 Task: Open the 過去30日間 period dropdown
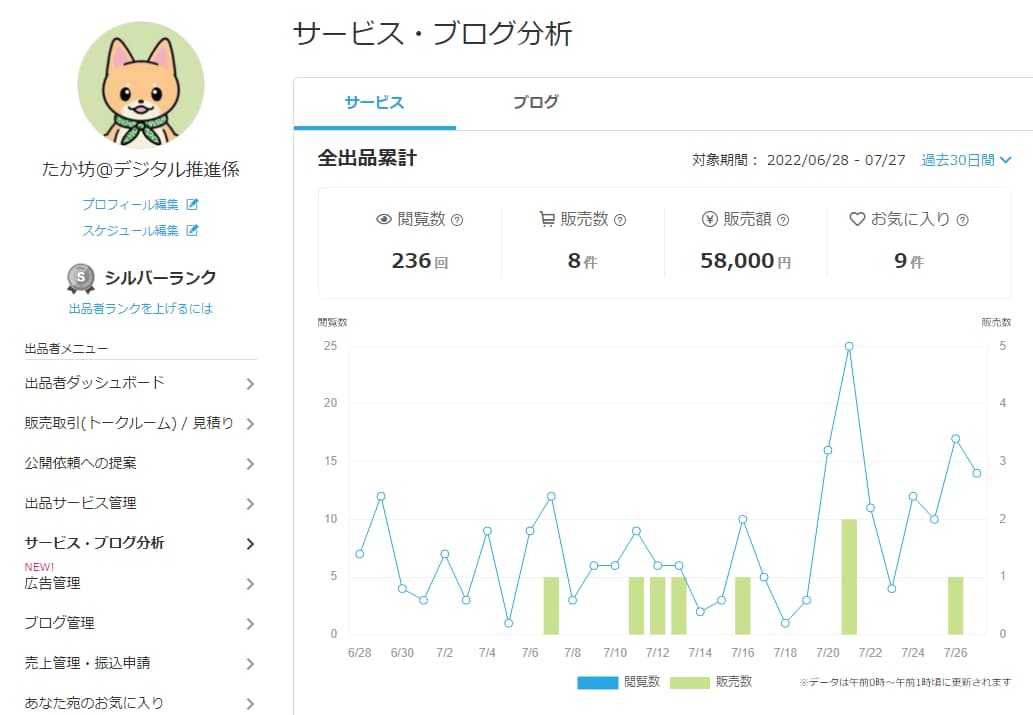pos(966,160)
